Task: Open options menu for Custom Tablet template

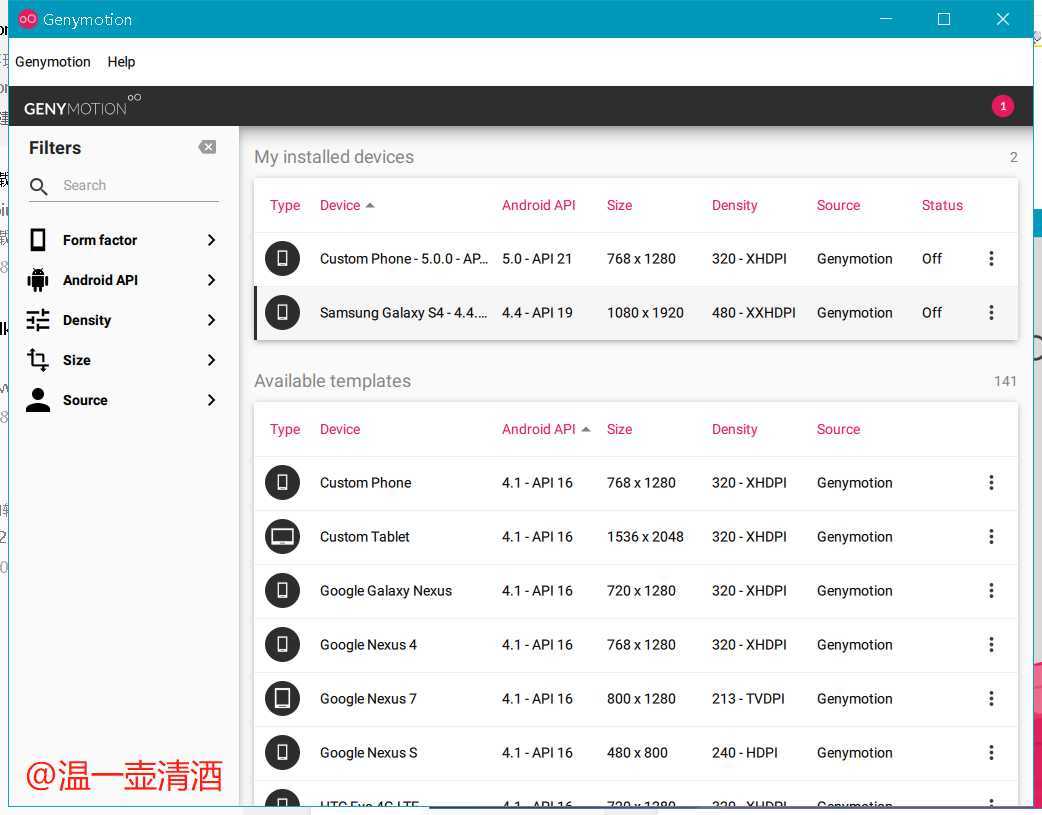Action: click(991, 536)
